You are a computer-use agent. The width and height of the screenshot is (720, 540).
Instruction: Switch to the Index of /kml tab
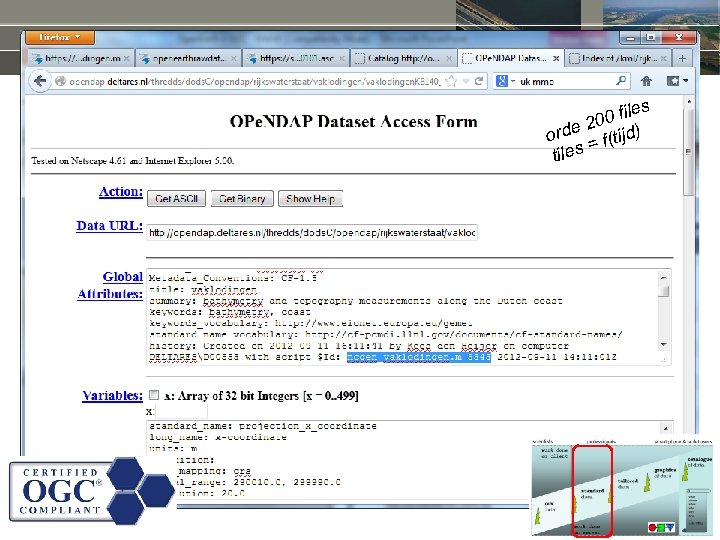[618, 58]
